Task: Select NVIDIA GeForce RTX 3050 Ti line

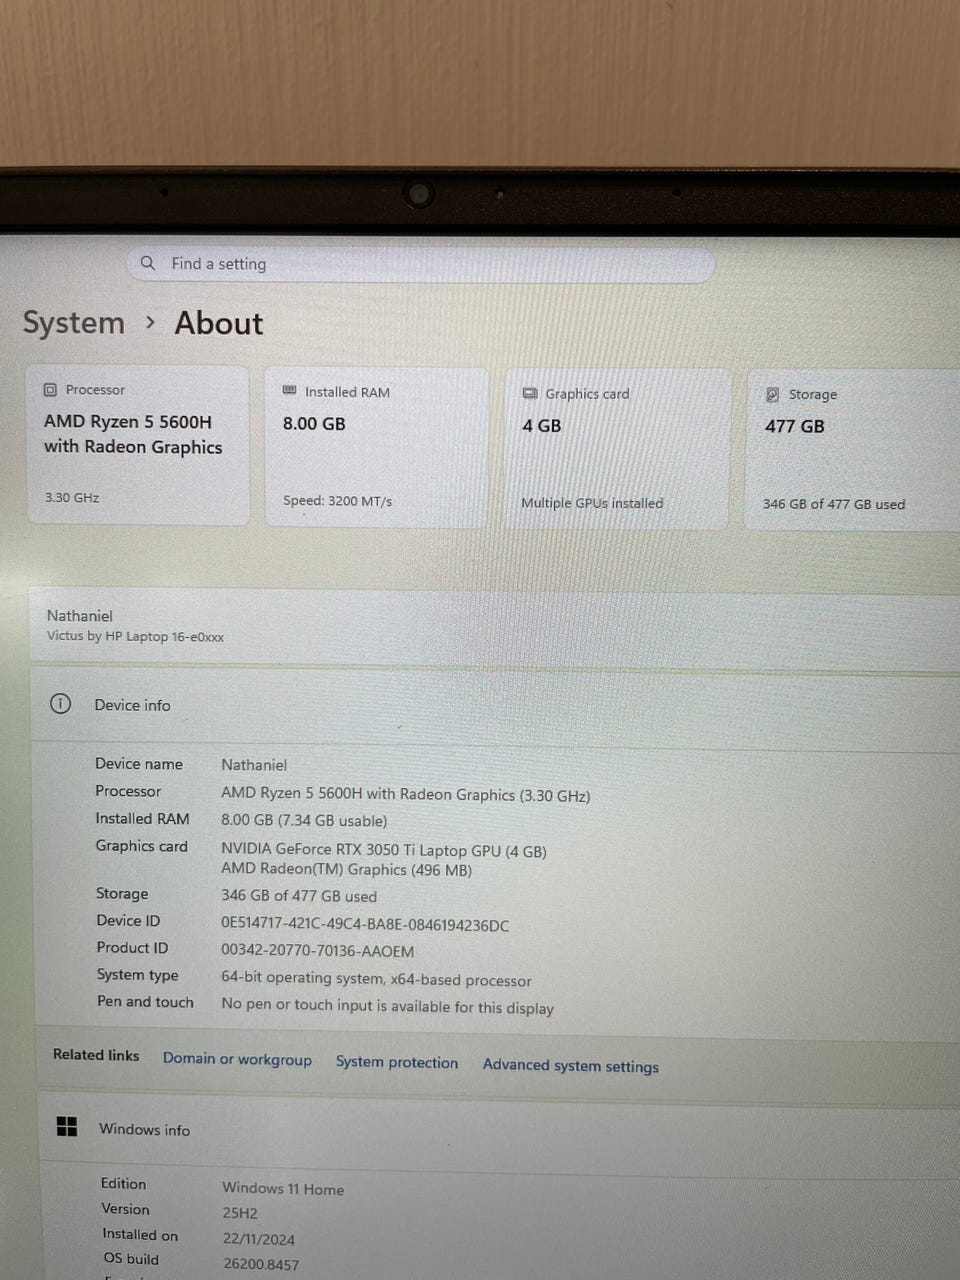Action: [384, 850]
